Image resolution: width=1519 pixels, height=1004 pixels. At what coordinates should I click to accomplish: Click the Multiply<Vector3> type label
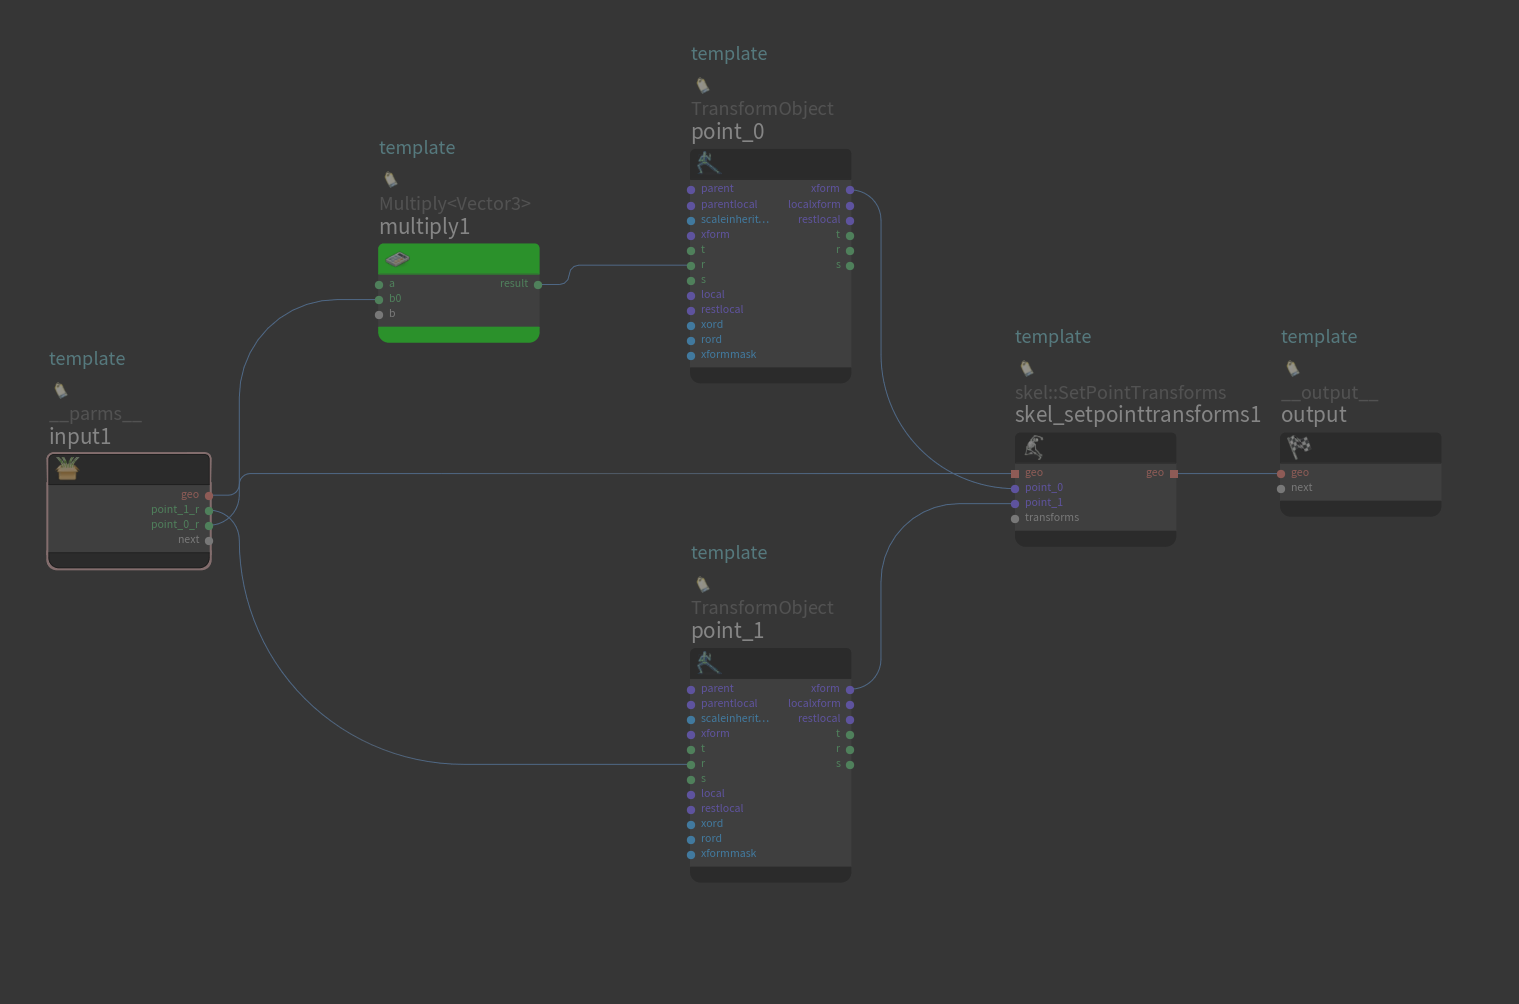pos(455,204)
